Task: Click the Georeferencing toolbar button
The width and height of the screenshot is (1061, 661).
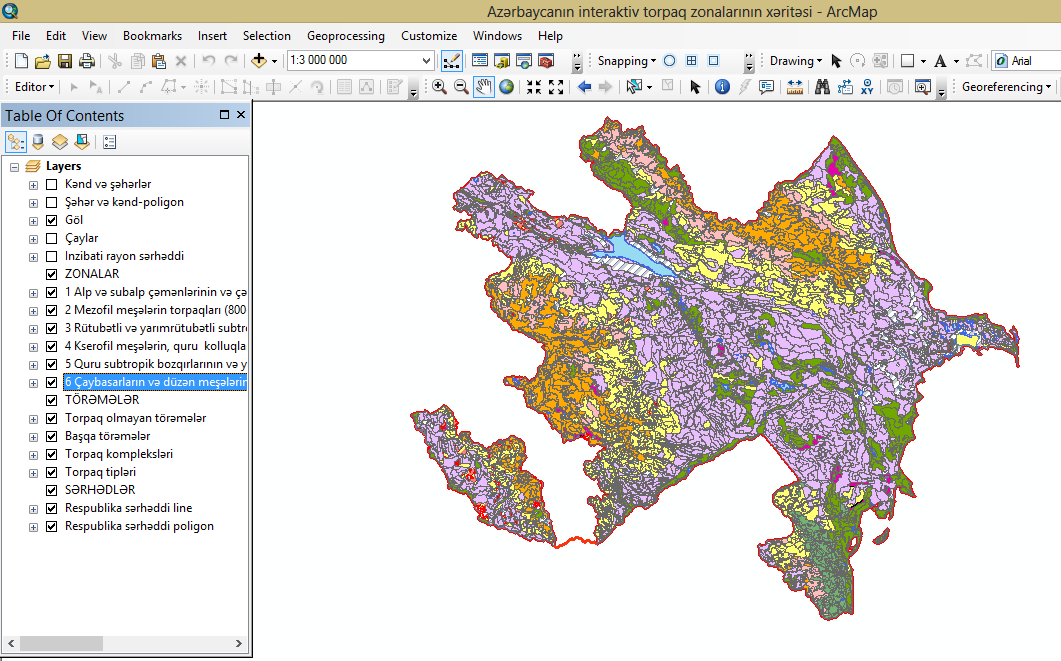Action: coord(1005,87)
